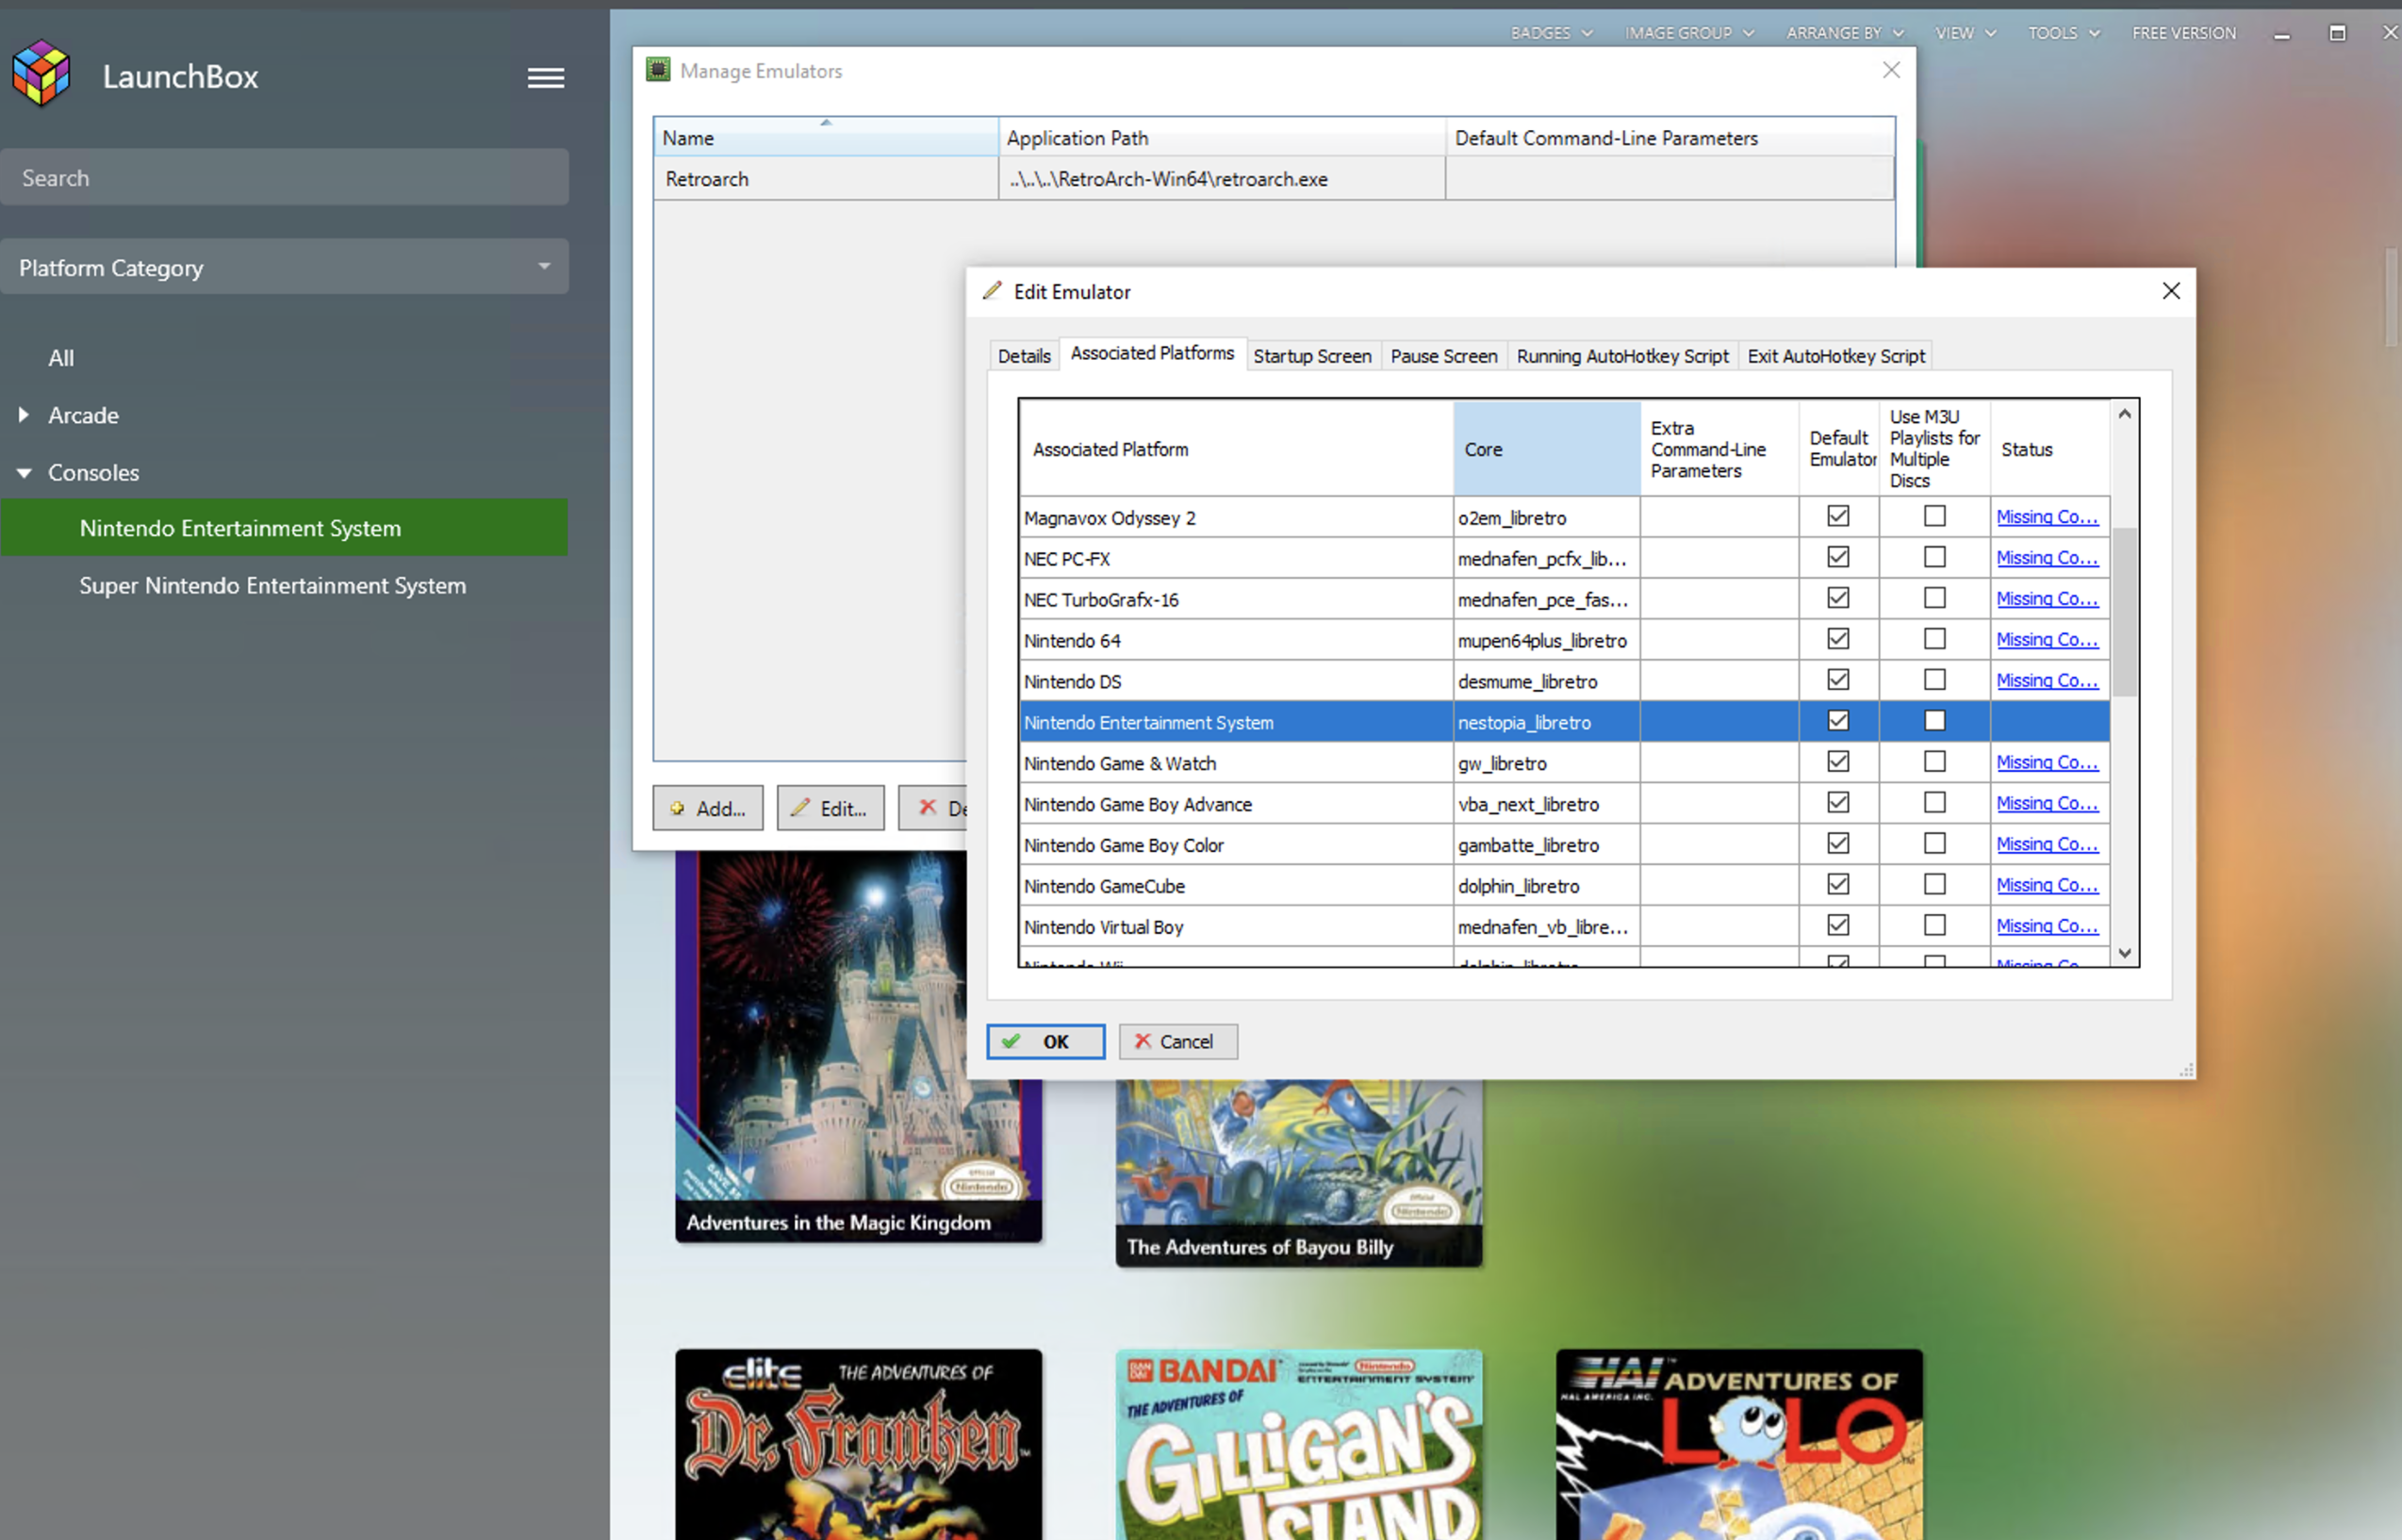Enable M3U playlists for NEC TurboGrafx-16
Image resolution: width=2402 pixels, height=1540 pixels.
click(x=1935, y=598)
